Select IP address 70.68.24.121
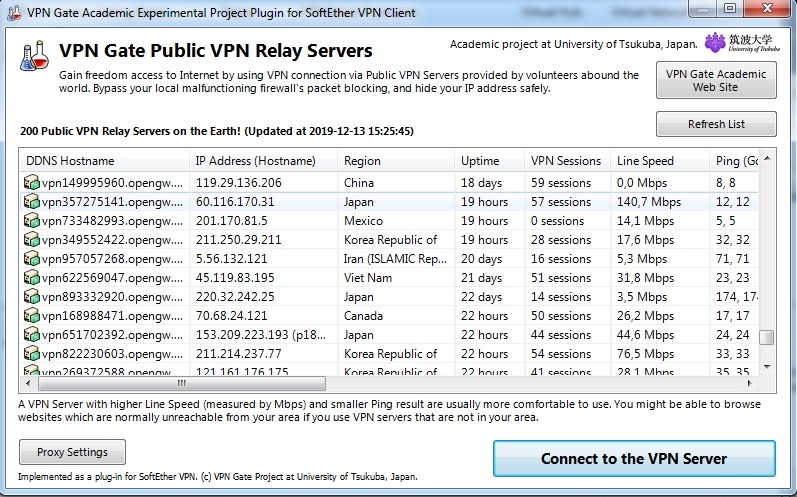The height and width of the screenshot is (497, 797). (x=231, y=316)
